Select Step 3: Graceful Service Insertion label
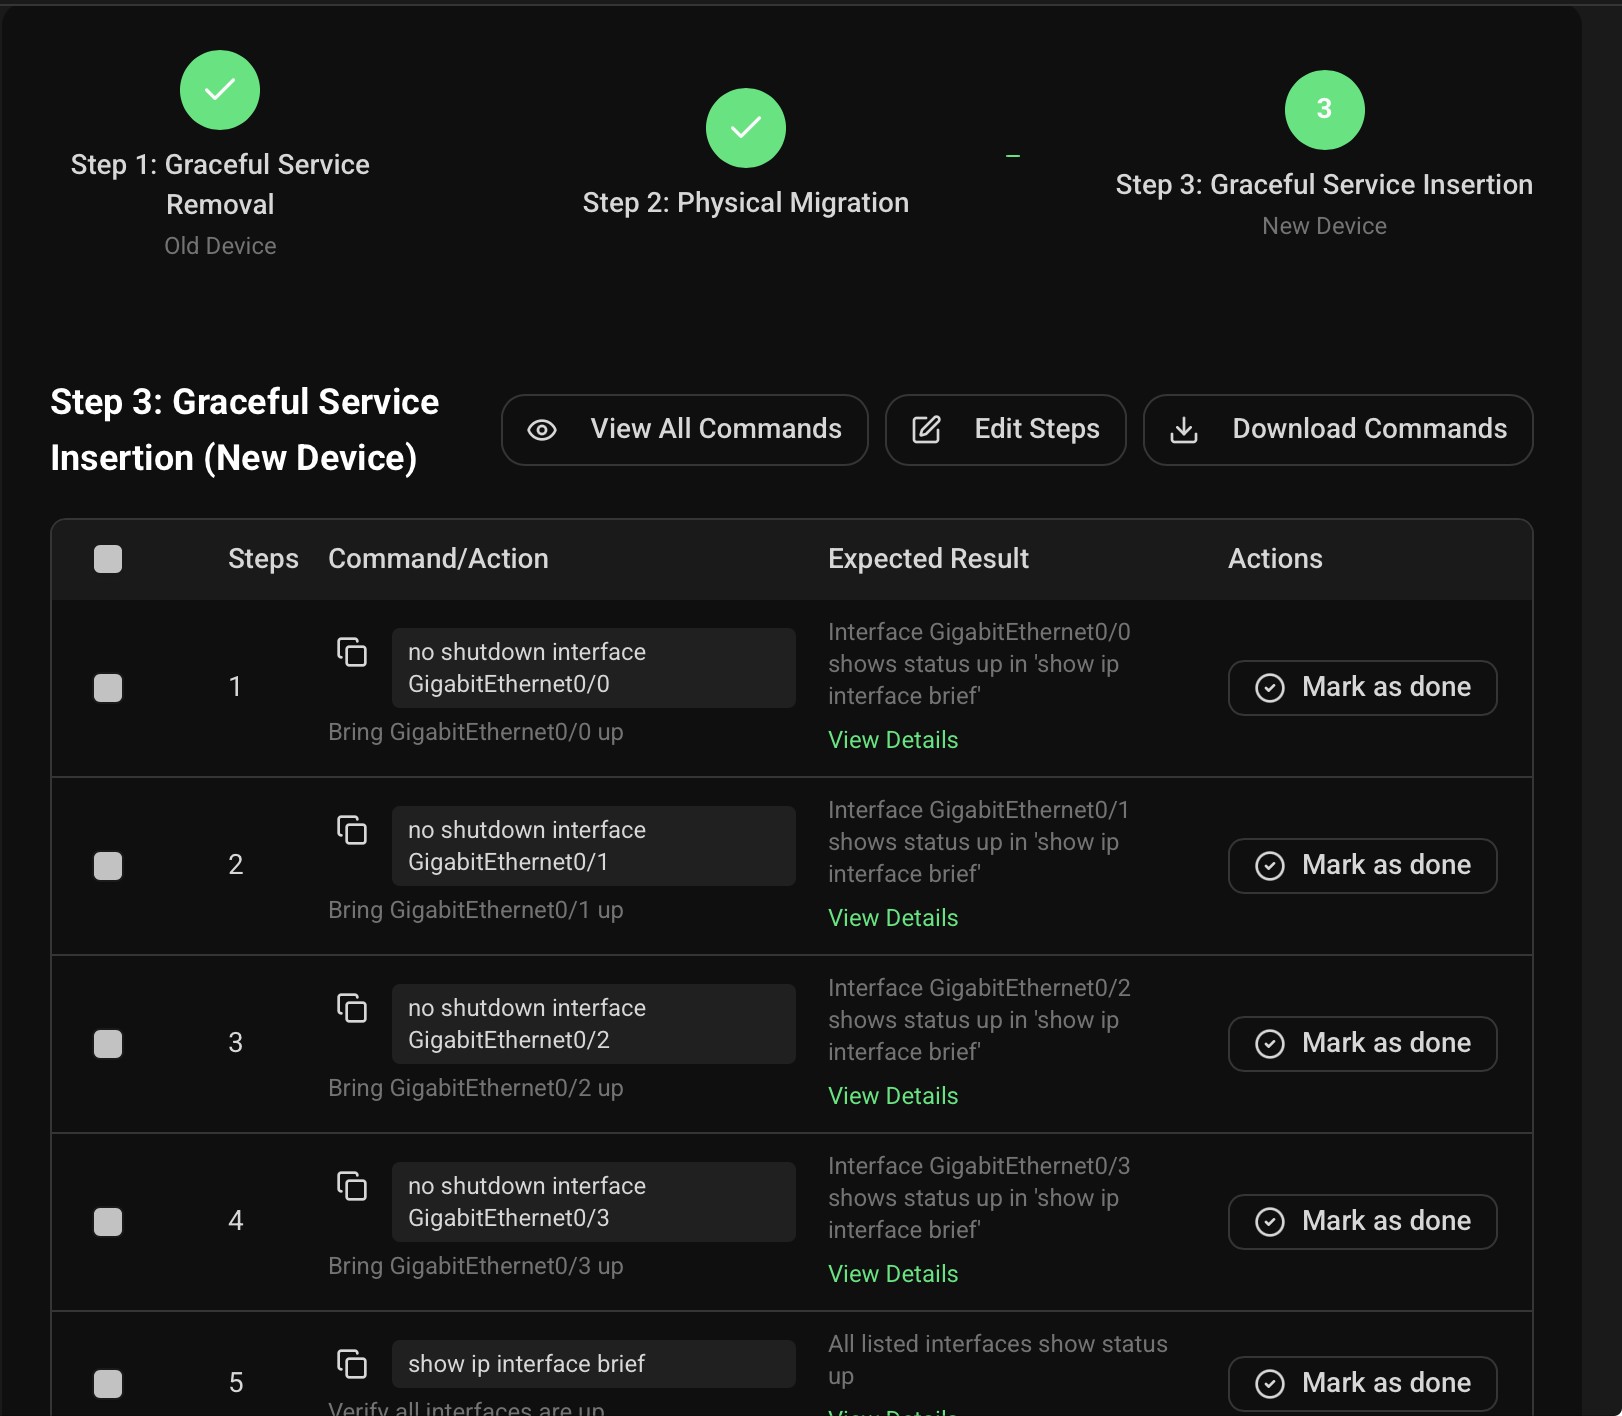 click(1324, 185)
